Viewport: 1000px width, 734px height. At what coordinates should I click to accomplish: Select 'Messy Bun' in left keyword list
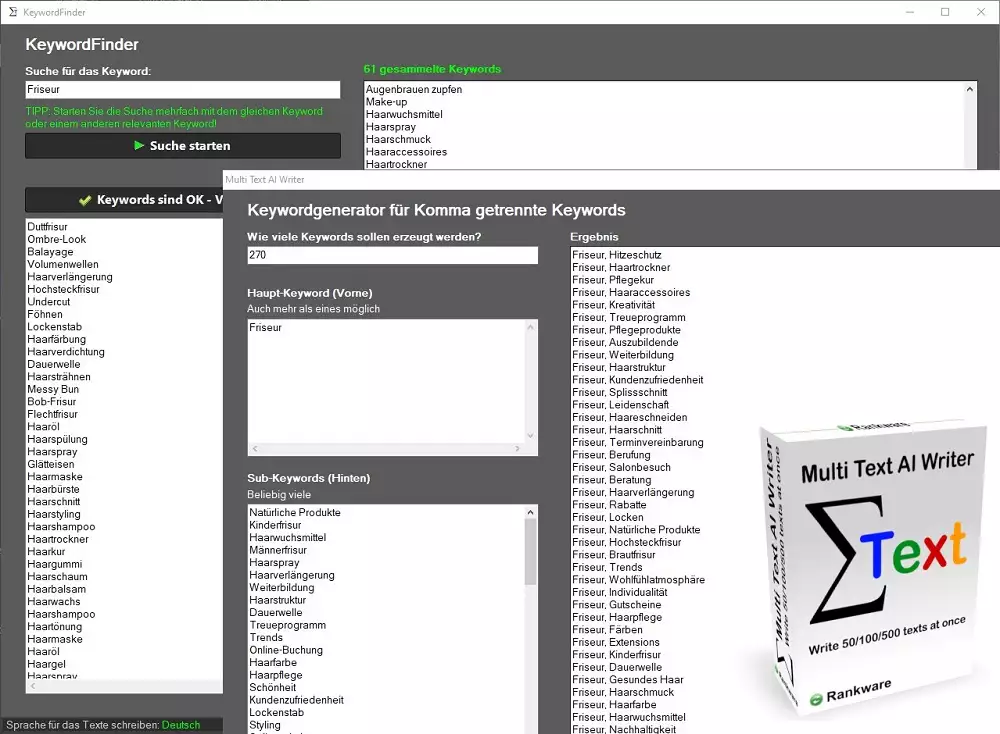click(53, 389)
